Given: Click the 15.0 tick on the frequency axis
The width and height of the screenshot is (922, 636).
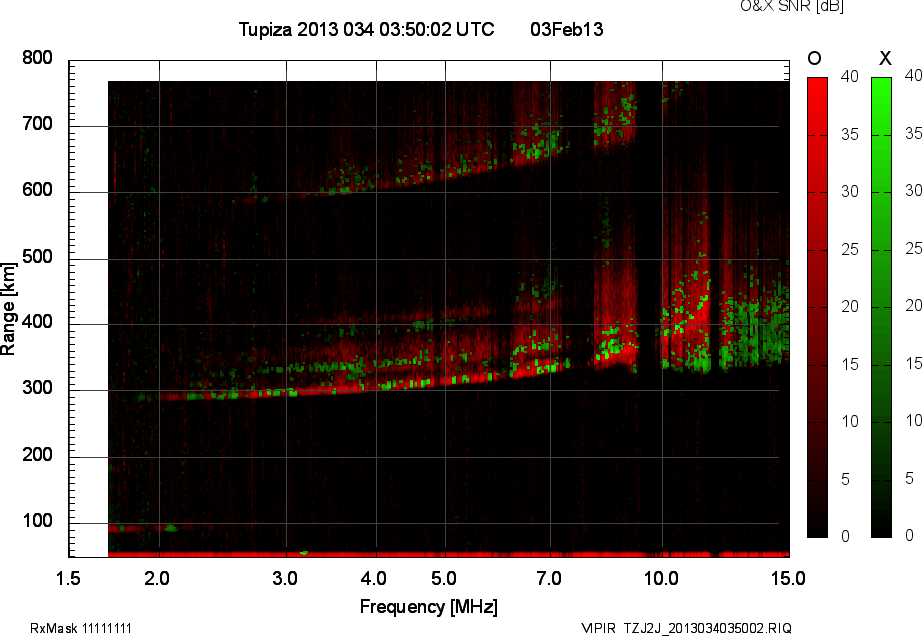Looking at the screenshot, I should (x=788, y=578).
